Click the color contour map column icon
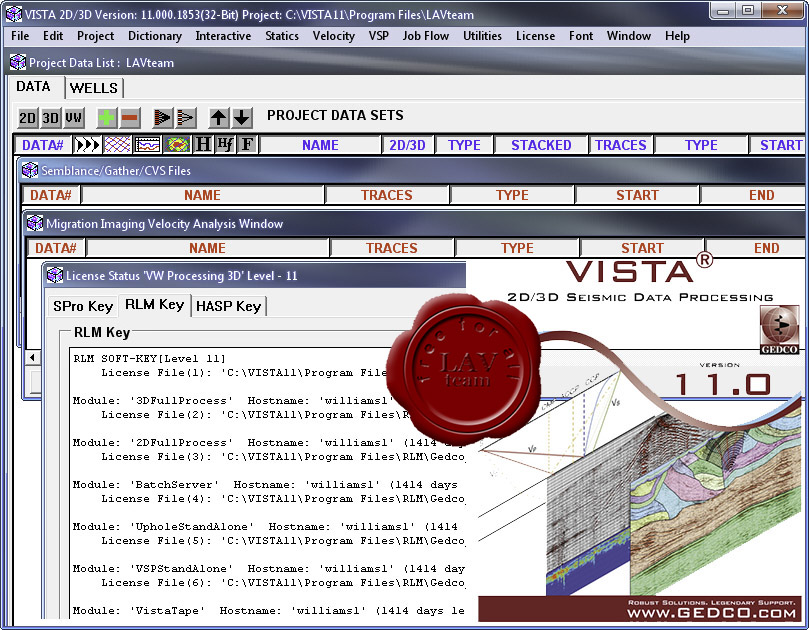 tap(177, 145)
